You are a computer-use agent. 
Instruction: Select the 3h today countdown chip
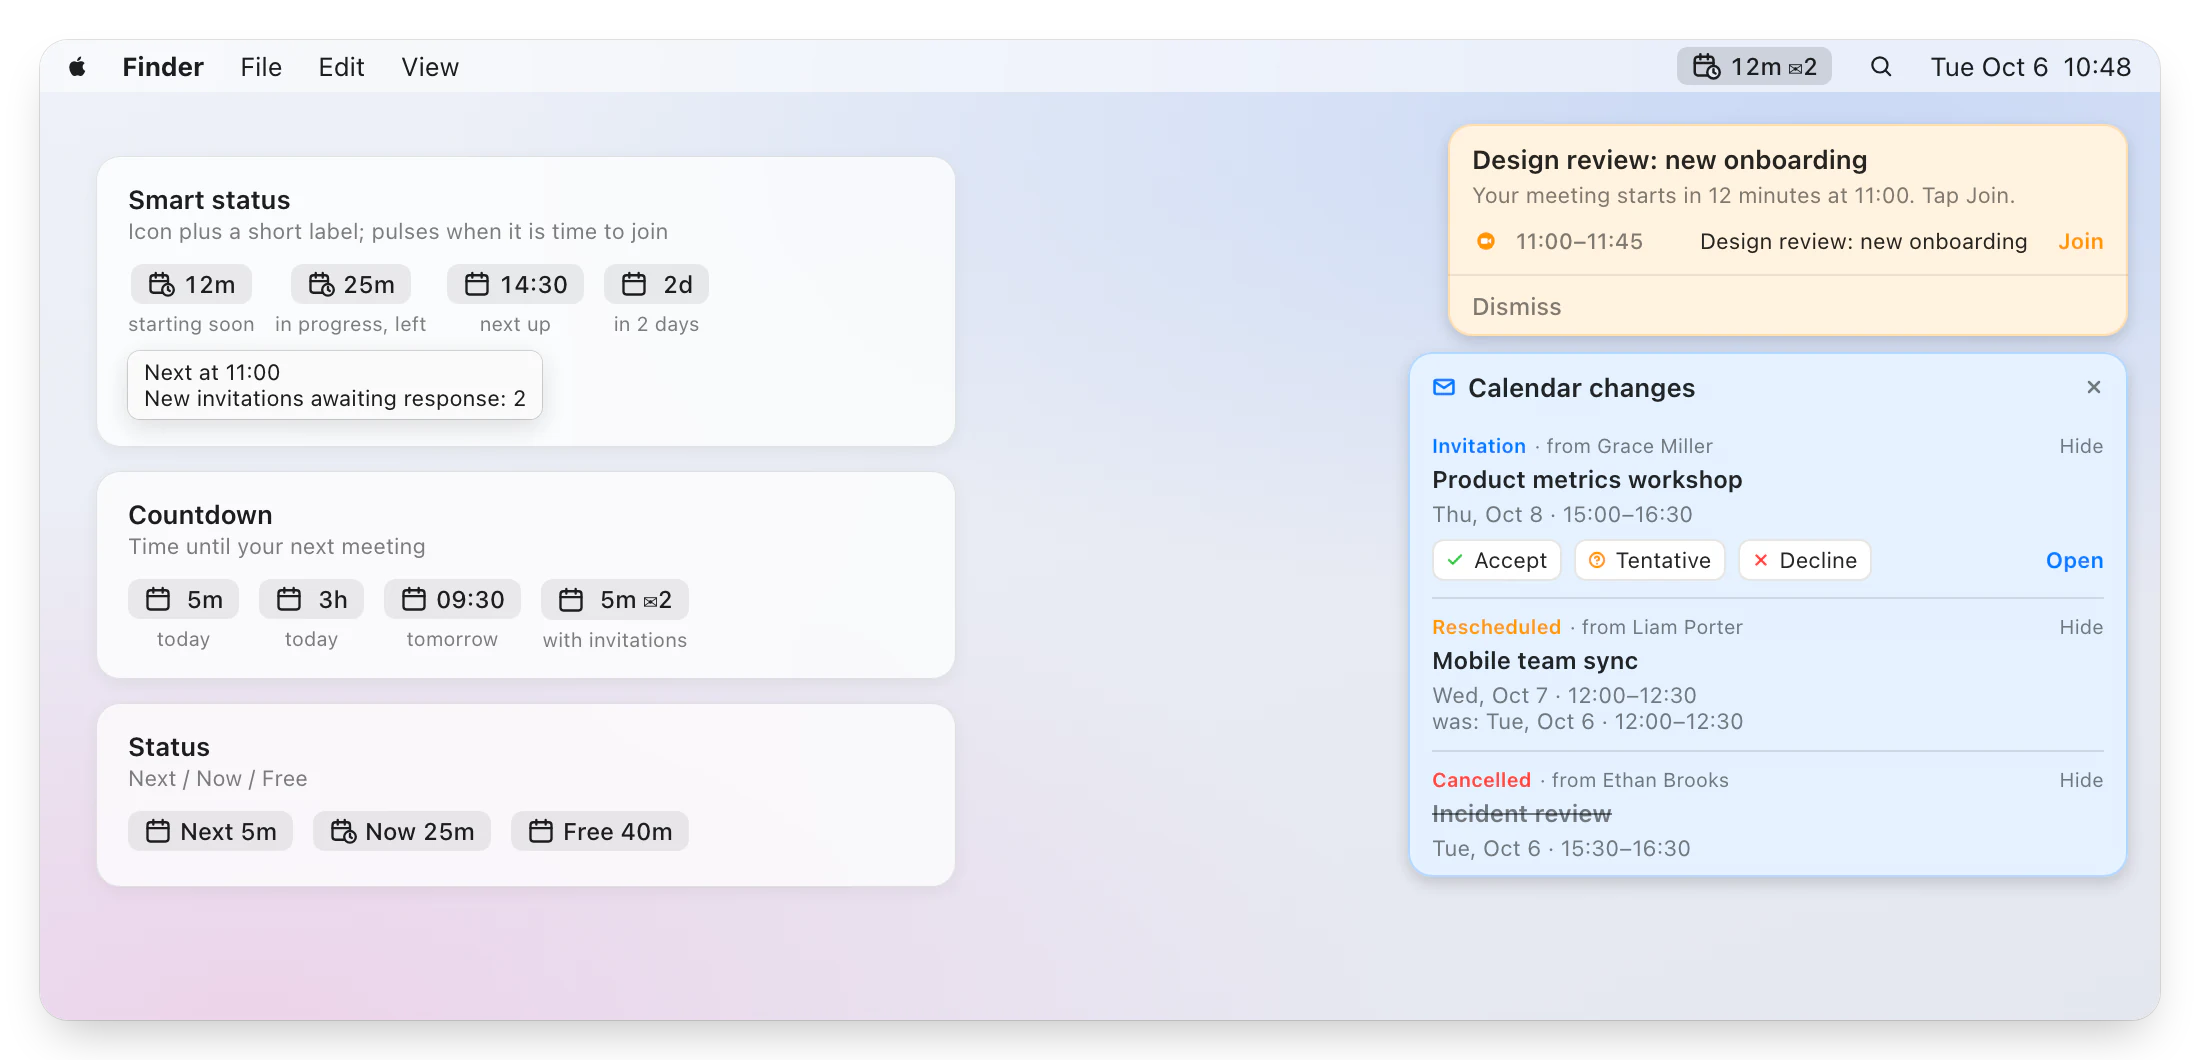(x=311, y=600)
